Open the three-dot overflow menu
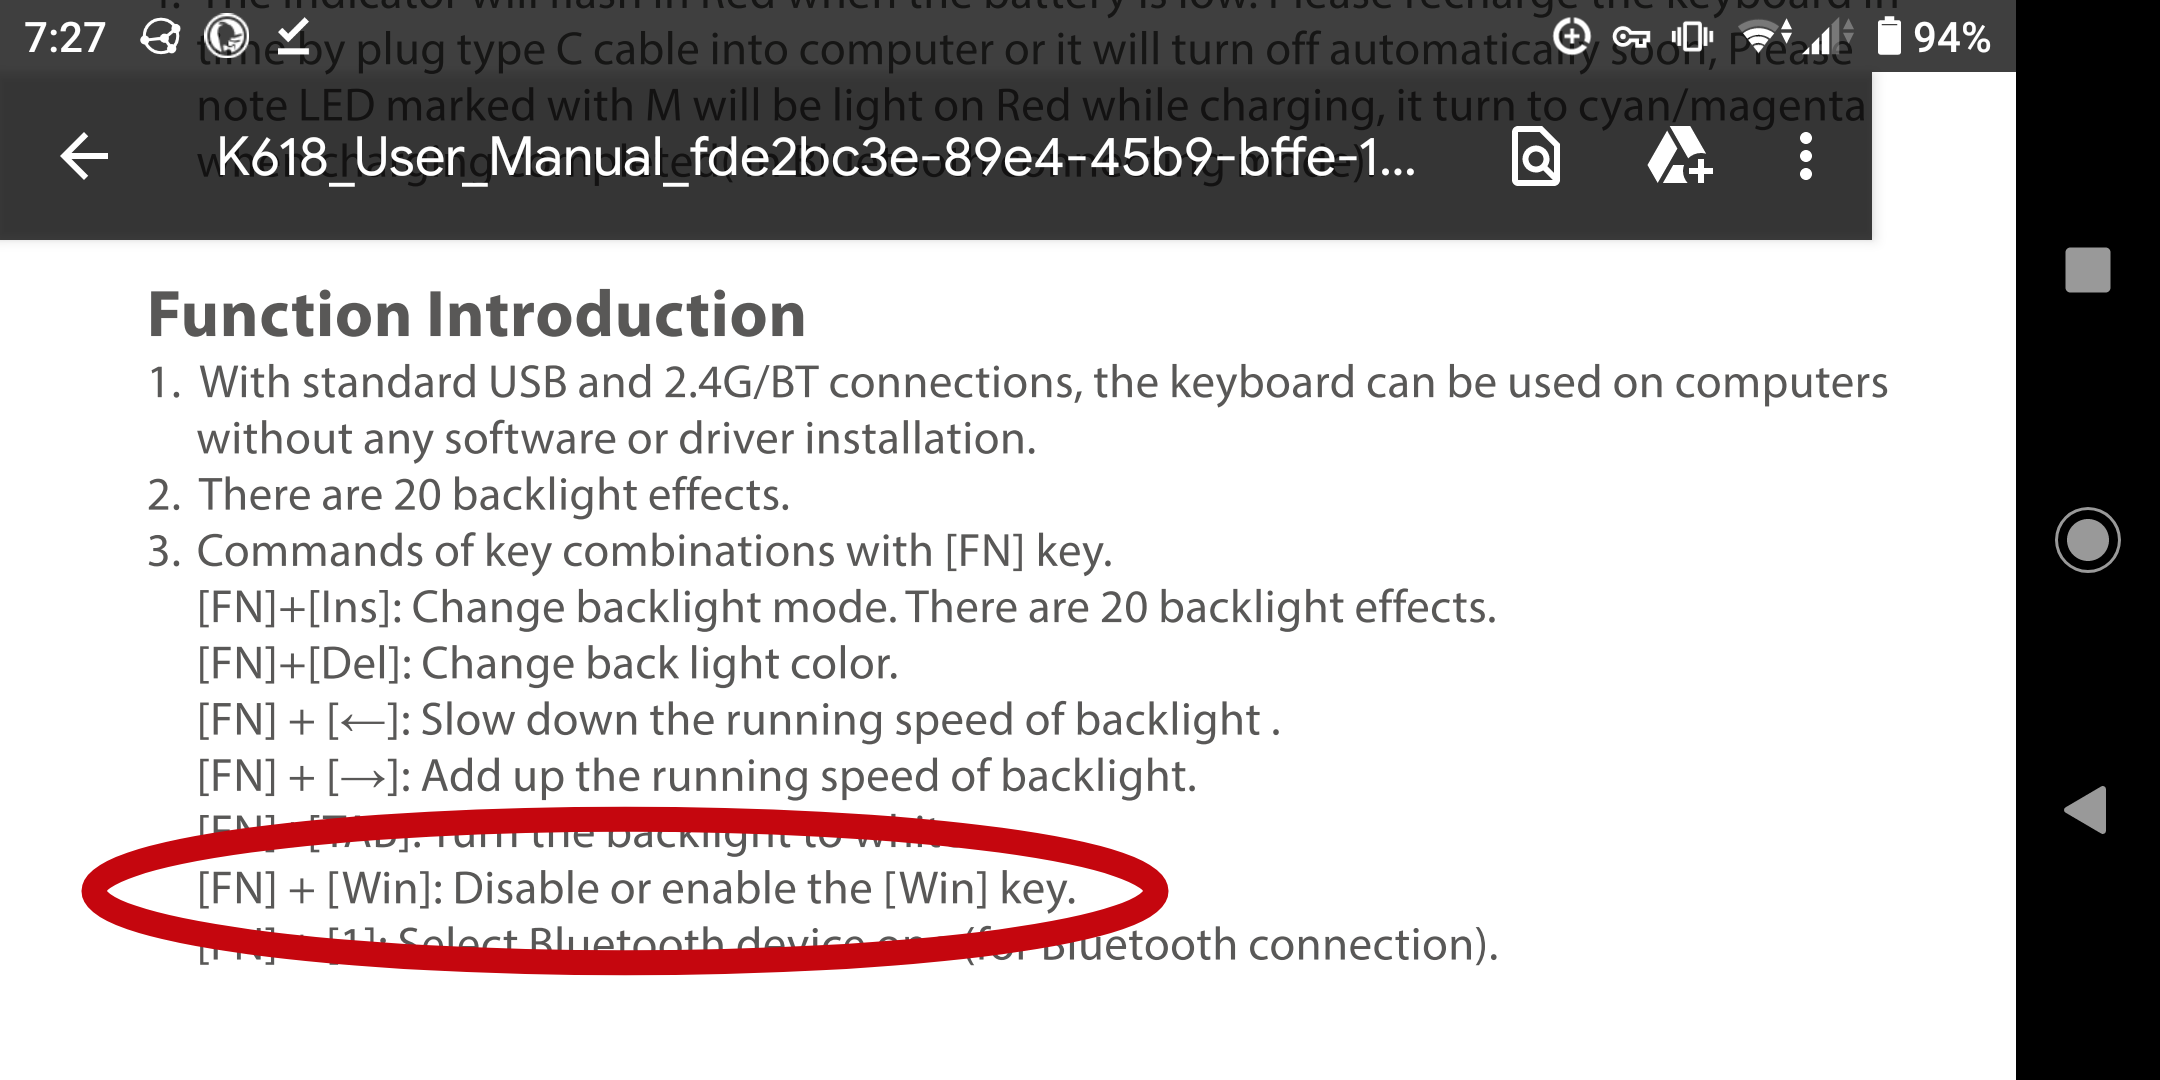The image size is (2160, 1080). pos(1805,157)
